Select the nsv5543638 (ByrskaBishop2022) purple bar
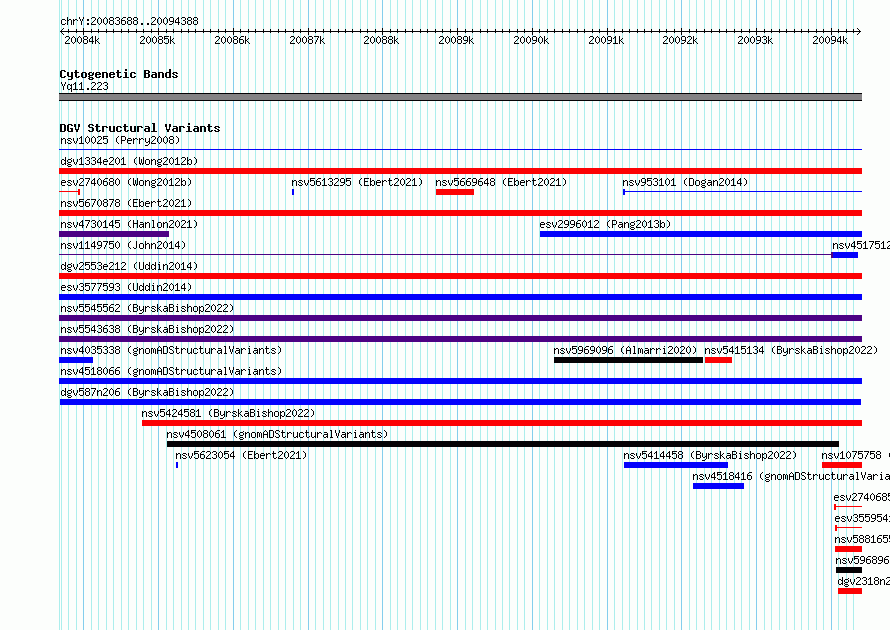Image resolution: width=890 pixels, height=630 pixels. (x=460, y=339)
